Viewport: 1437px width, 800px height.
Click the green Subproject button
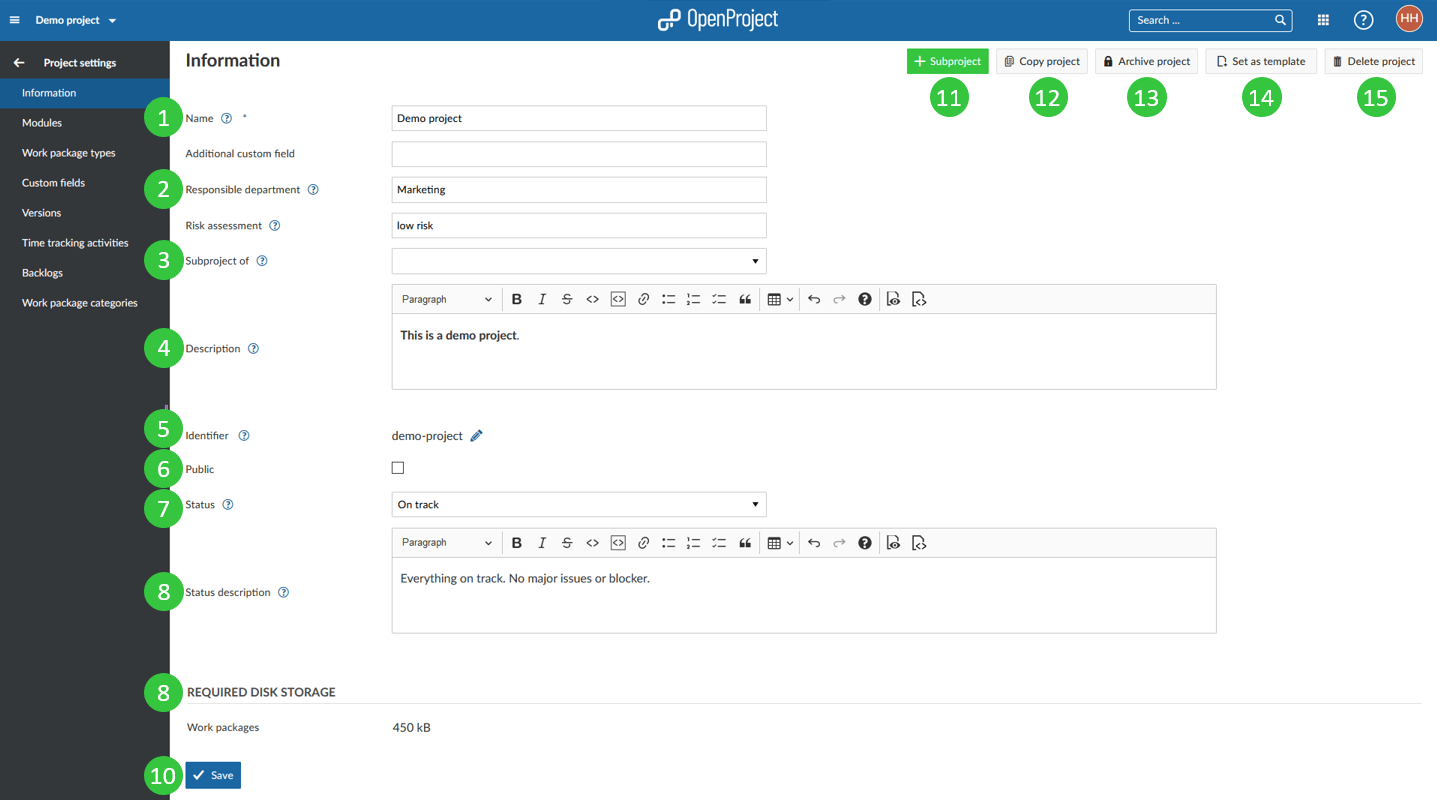click(x=947, y=61)
